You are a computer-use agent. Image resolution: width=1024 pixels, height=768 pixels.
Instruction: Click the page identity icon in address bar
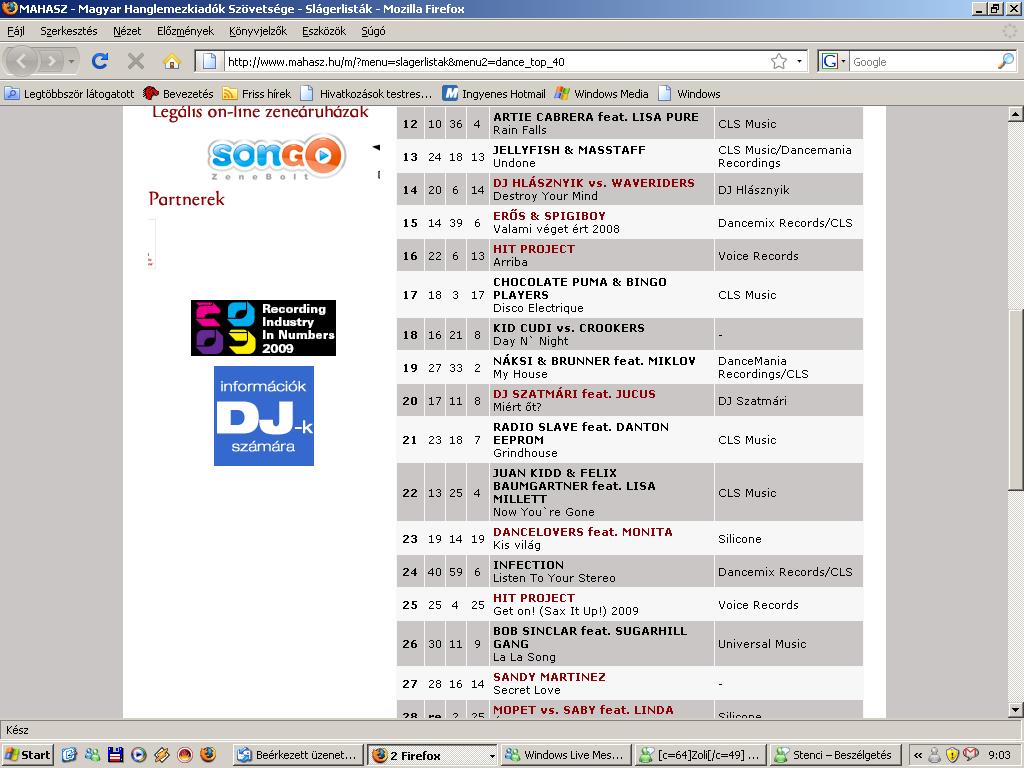click(x=209, y=61)
